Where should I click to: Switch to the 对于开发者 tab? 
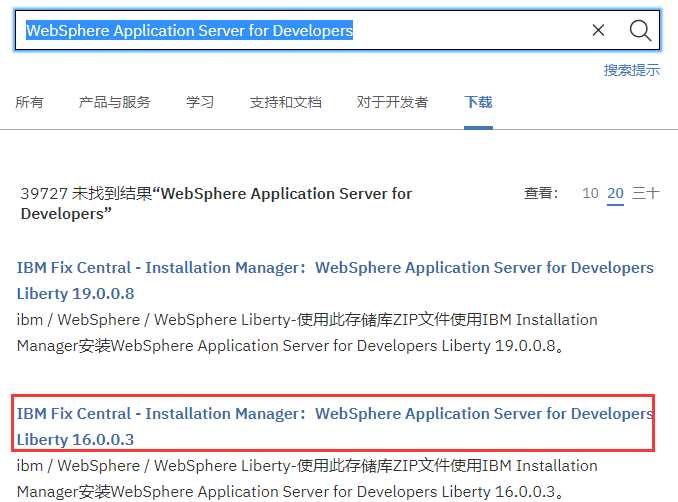coord(392,102)
